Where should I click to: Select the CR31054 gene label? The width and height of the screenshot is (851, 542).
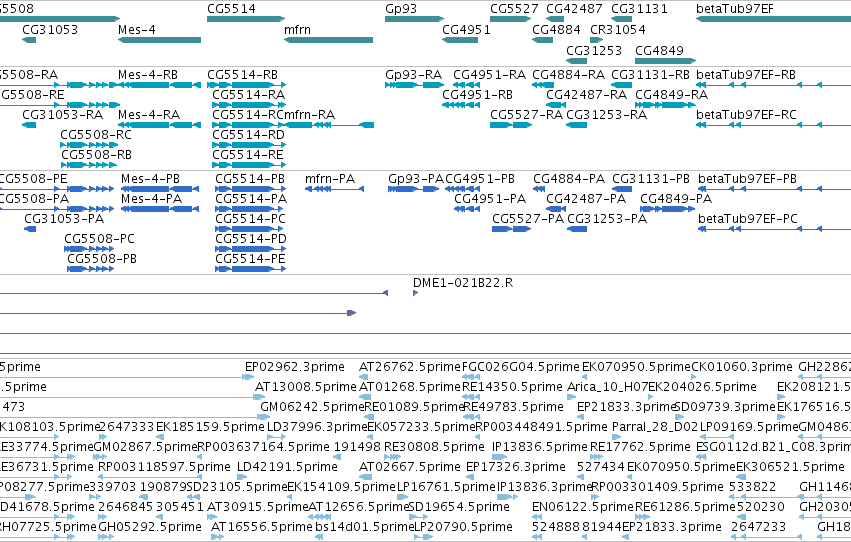pyautogui.click(x=618, y=29)
